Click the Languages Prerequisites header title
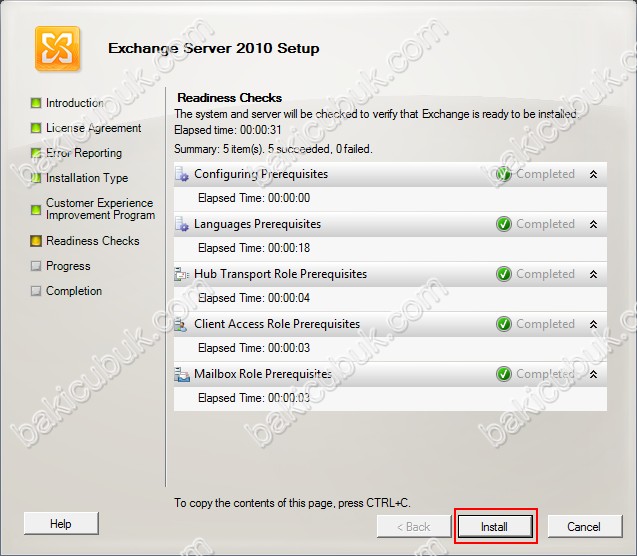The height and width of the screenshot is (556, 637). click(x=258, y=224)
